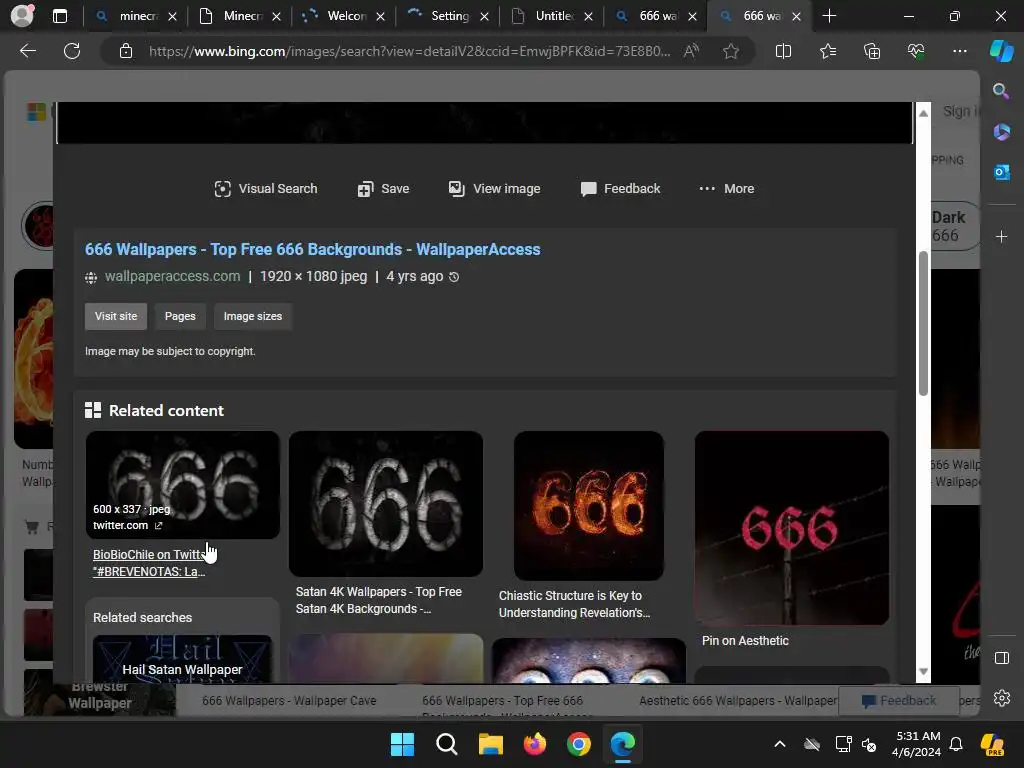Open Settings and more ellipsis menu
This screenshot has width=1024, height=768.
[x=959, y=51]
